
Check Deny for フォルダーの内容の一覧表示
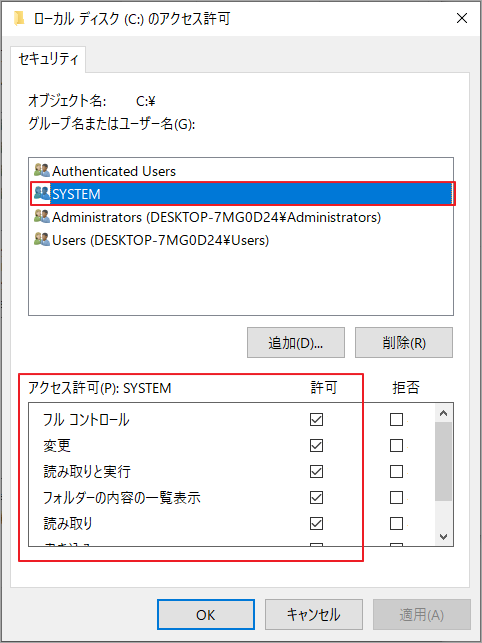[396, 497]
